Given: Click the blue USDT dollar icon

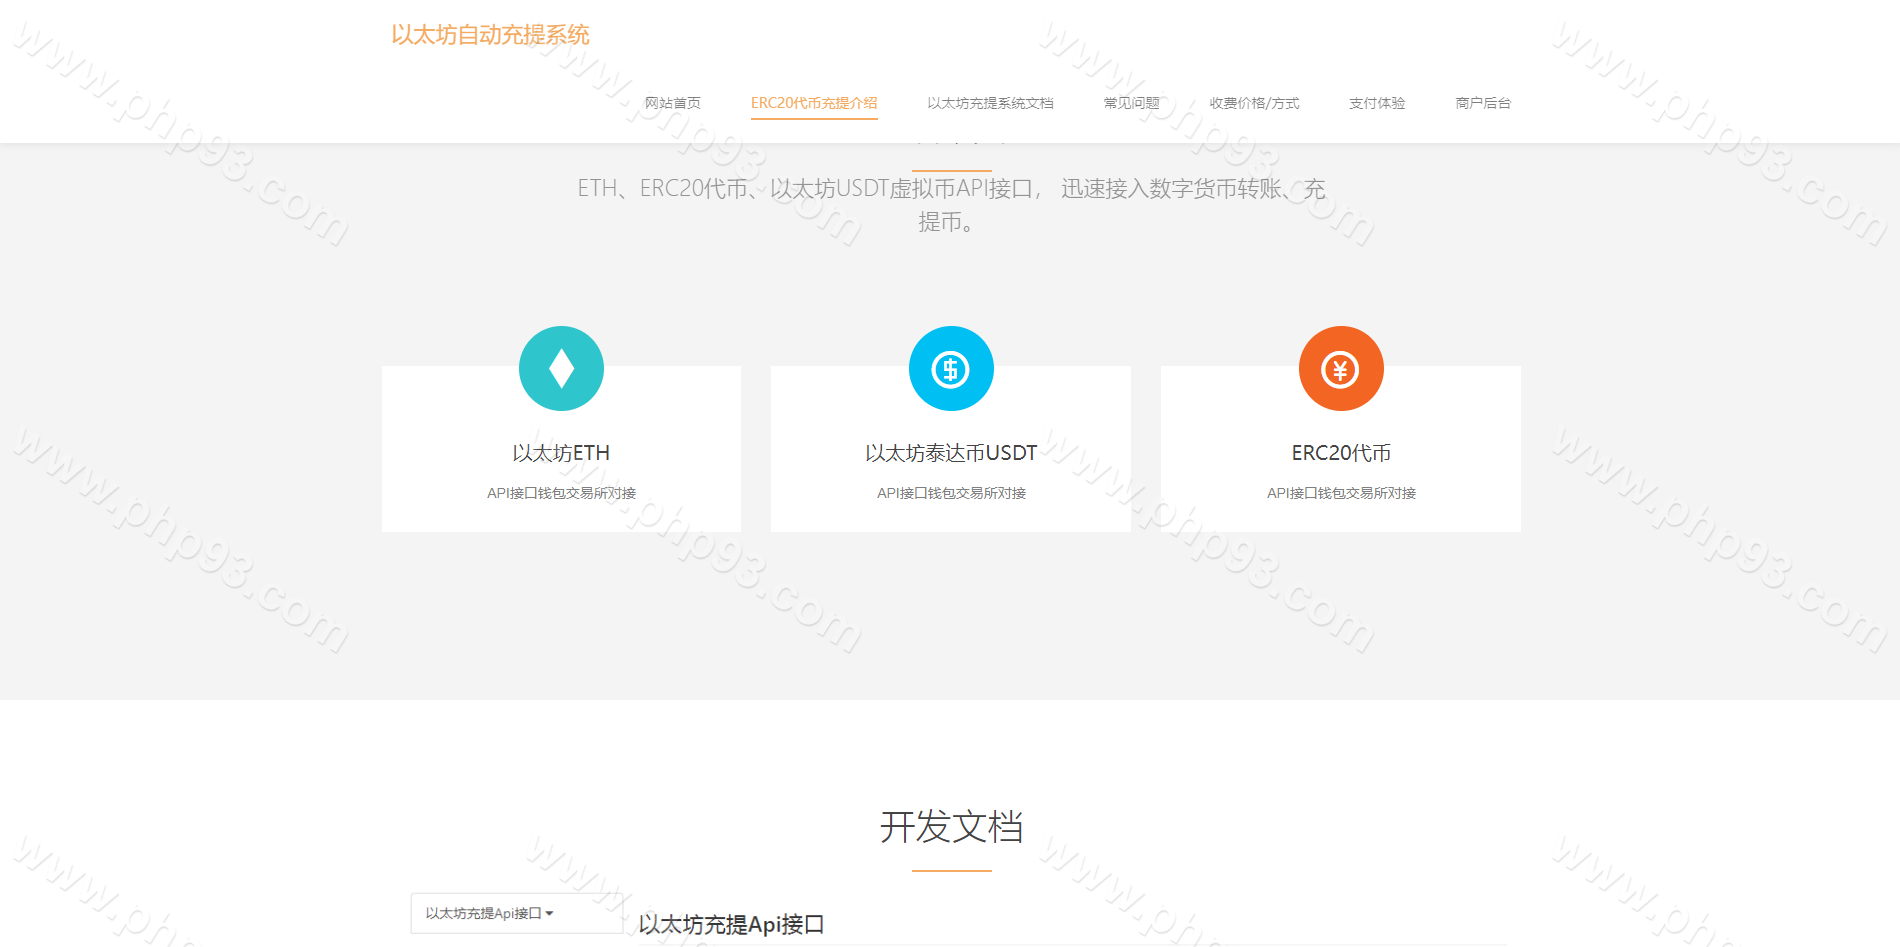Looking at the screenshot, I should point(951,369).
